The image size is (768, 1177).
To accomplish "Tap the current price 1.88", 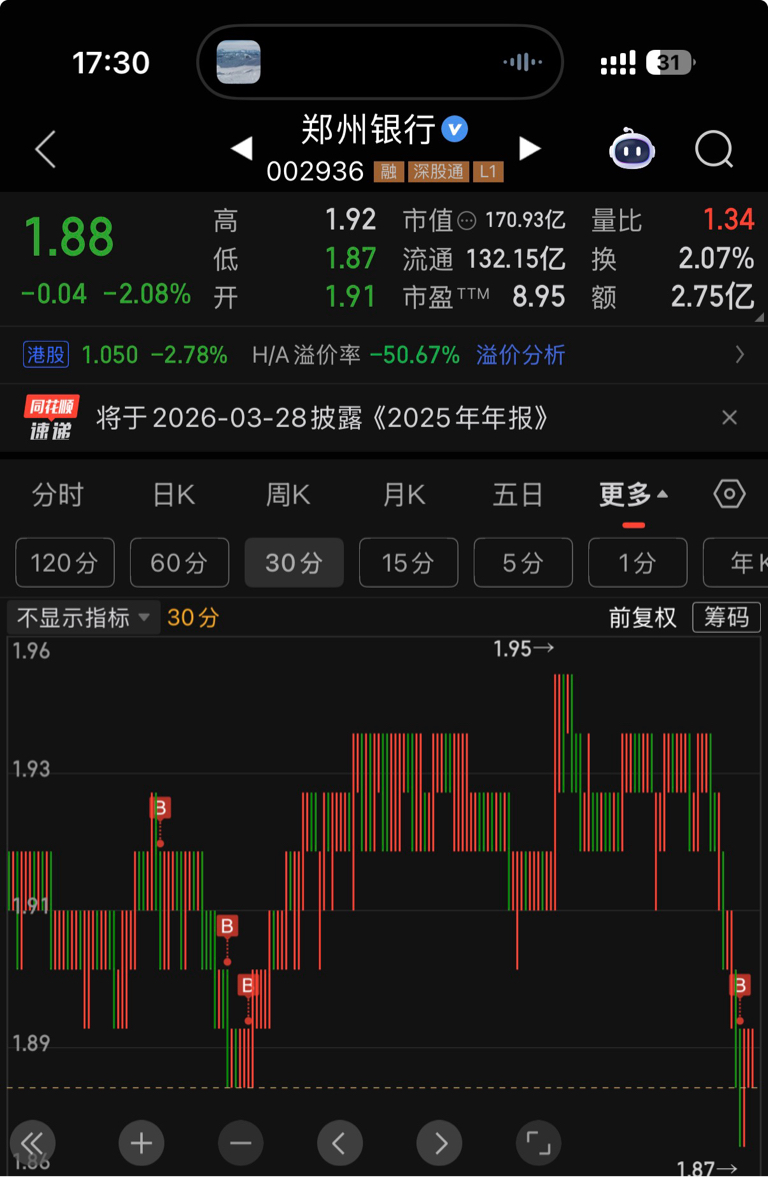I will (x=69, y=236).
